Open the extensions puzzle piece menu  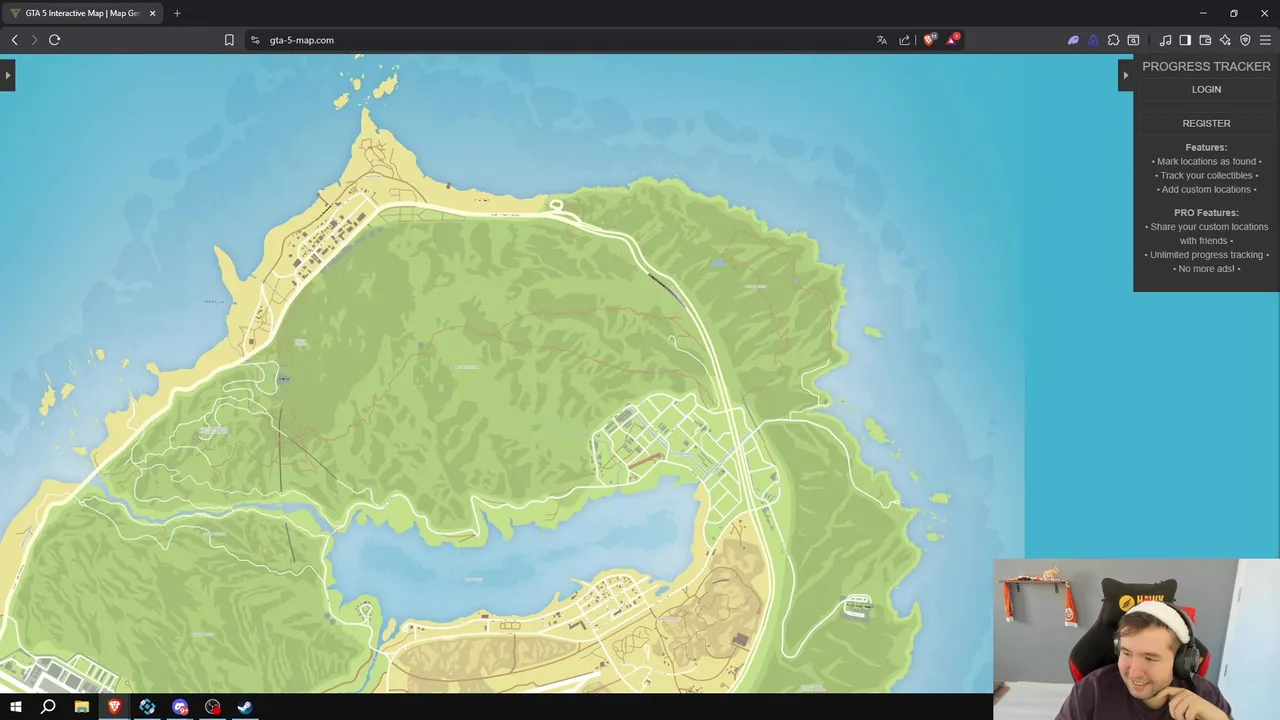click(x=1113, y=40)
